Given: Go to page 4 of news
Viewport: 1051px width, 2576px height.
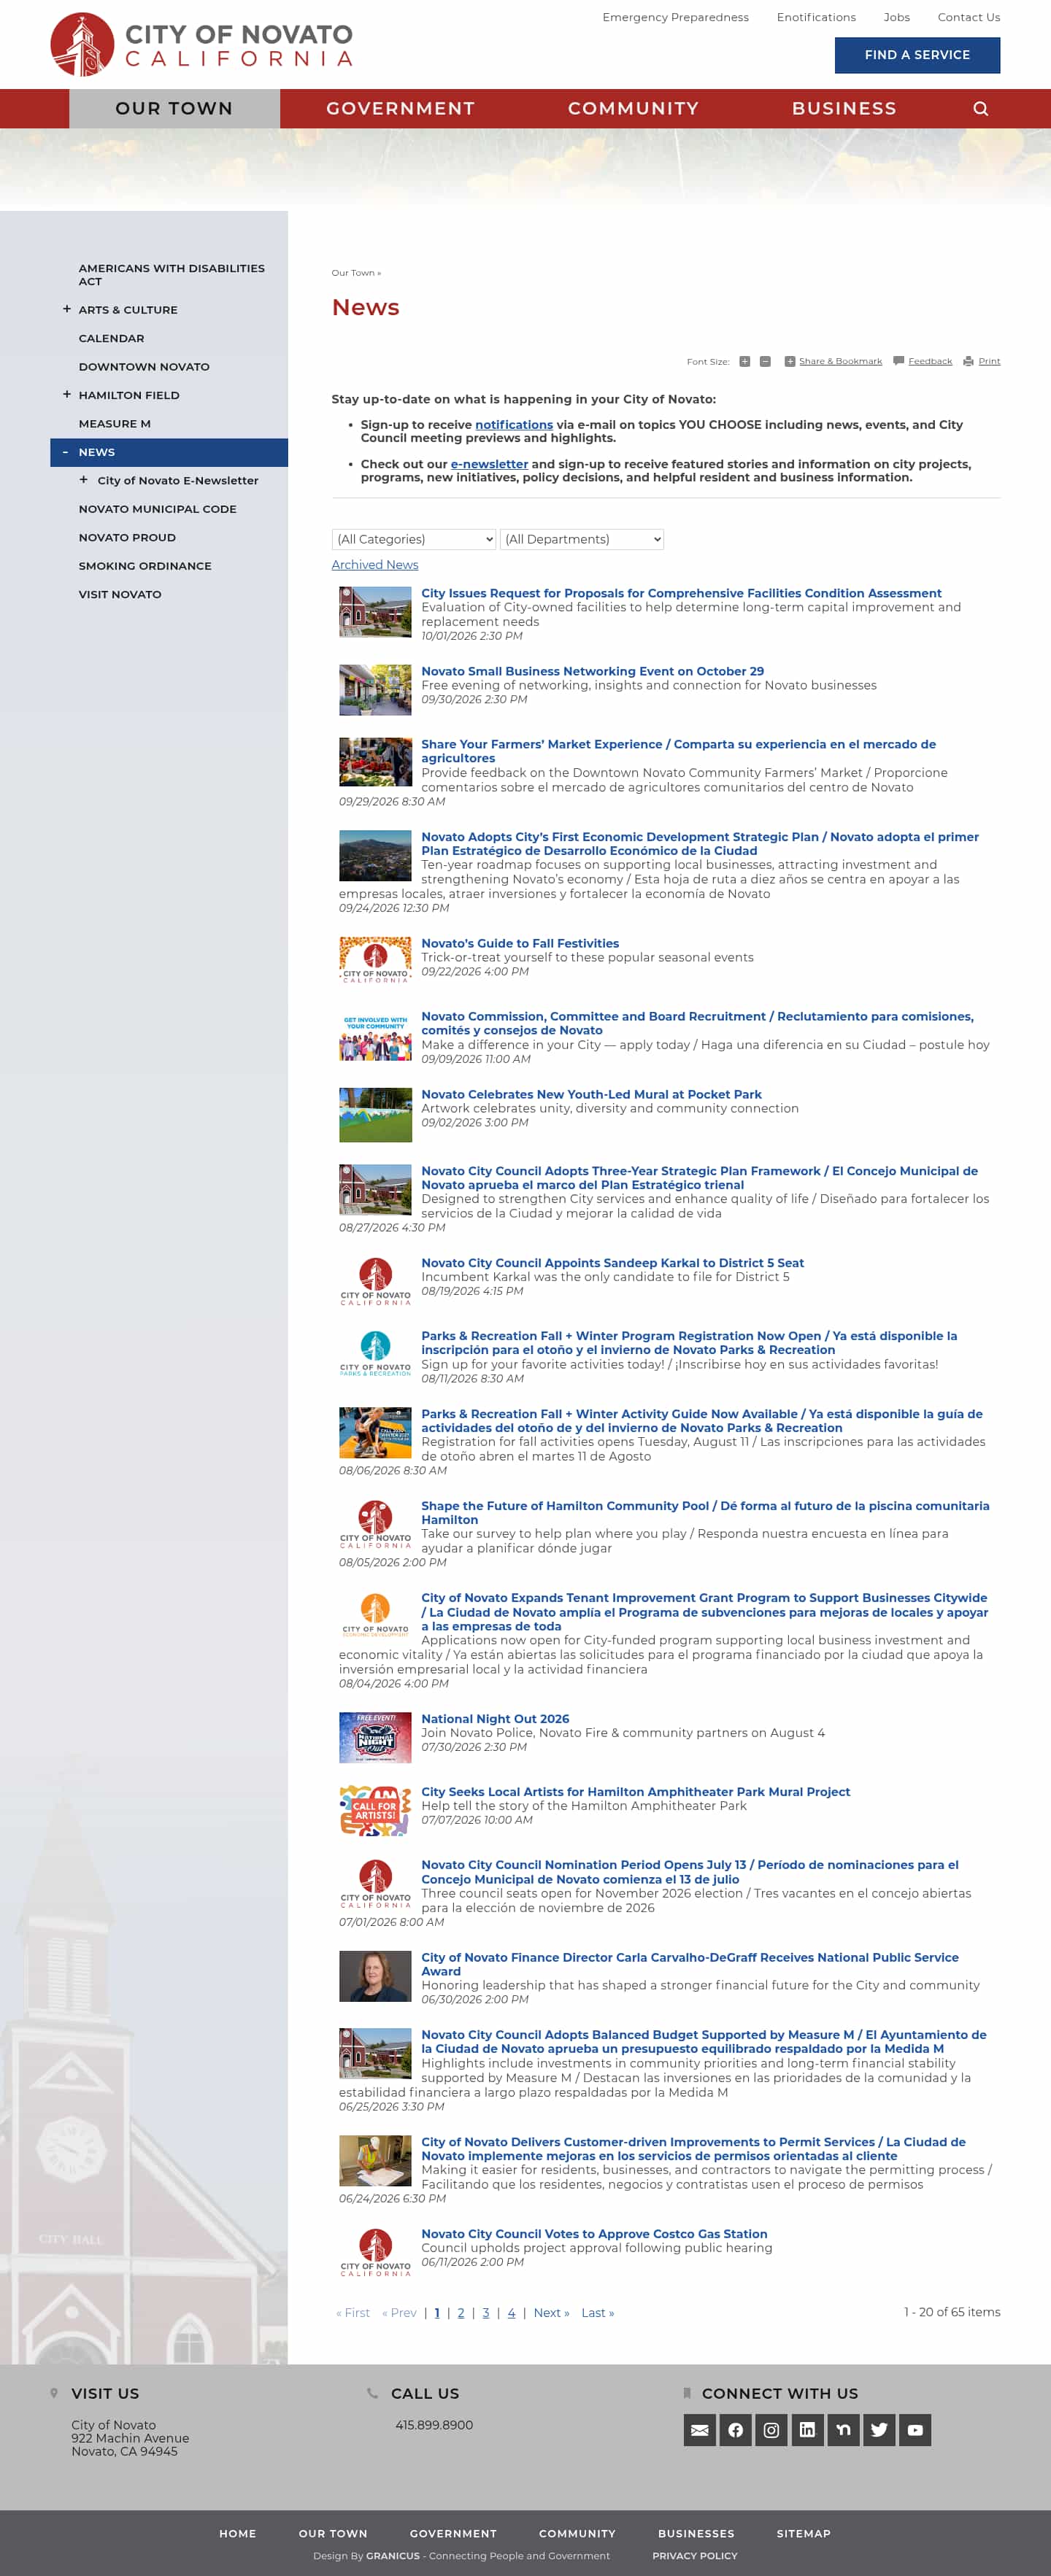Looking at the screenshot, I should pos(511,2313).
